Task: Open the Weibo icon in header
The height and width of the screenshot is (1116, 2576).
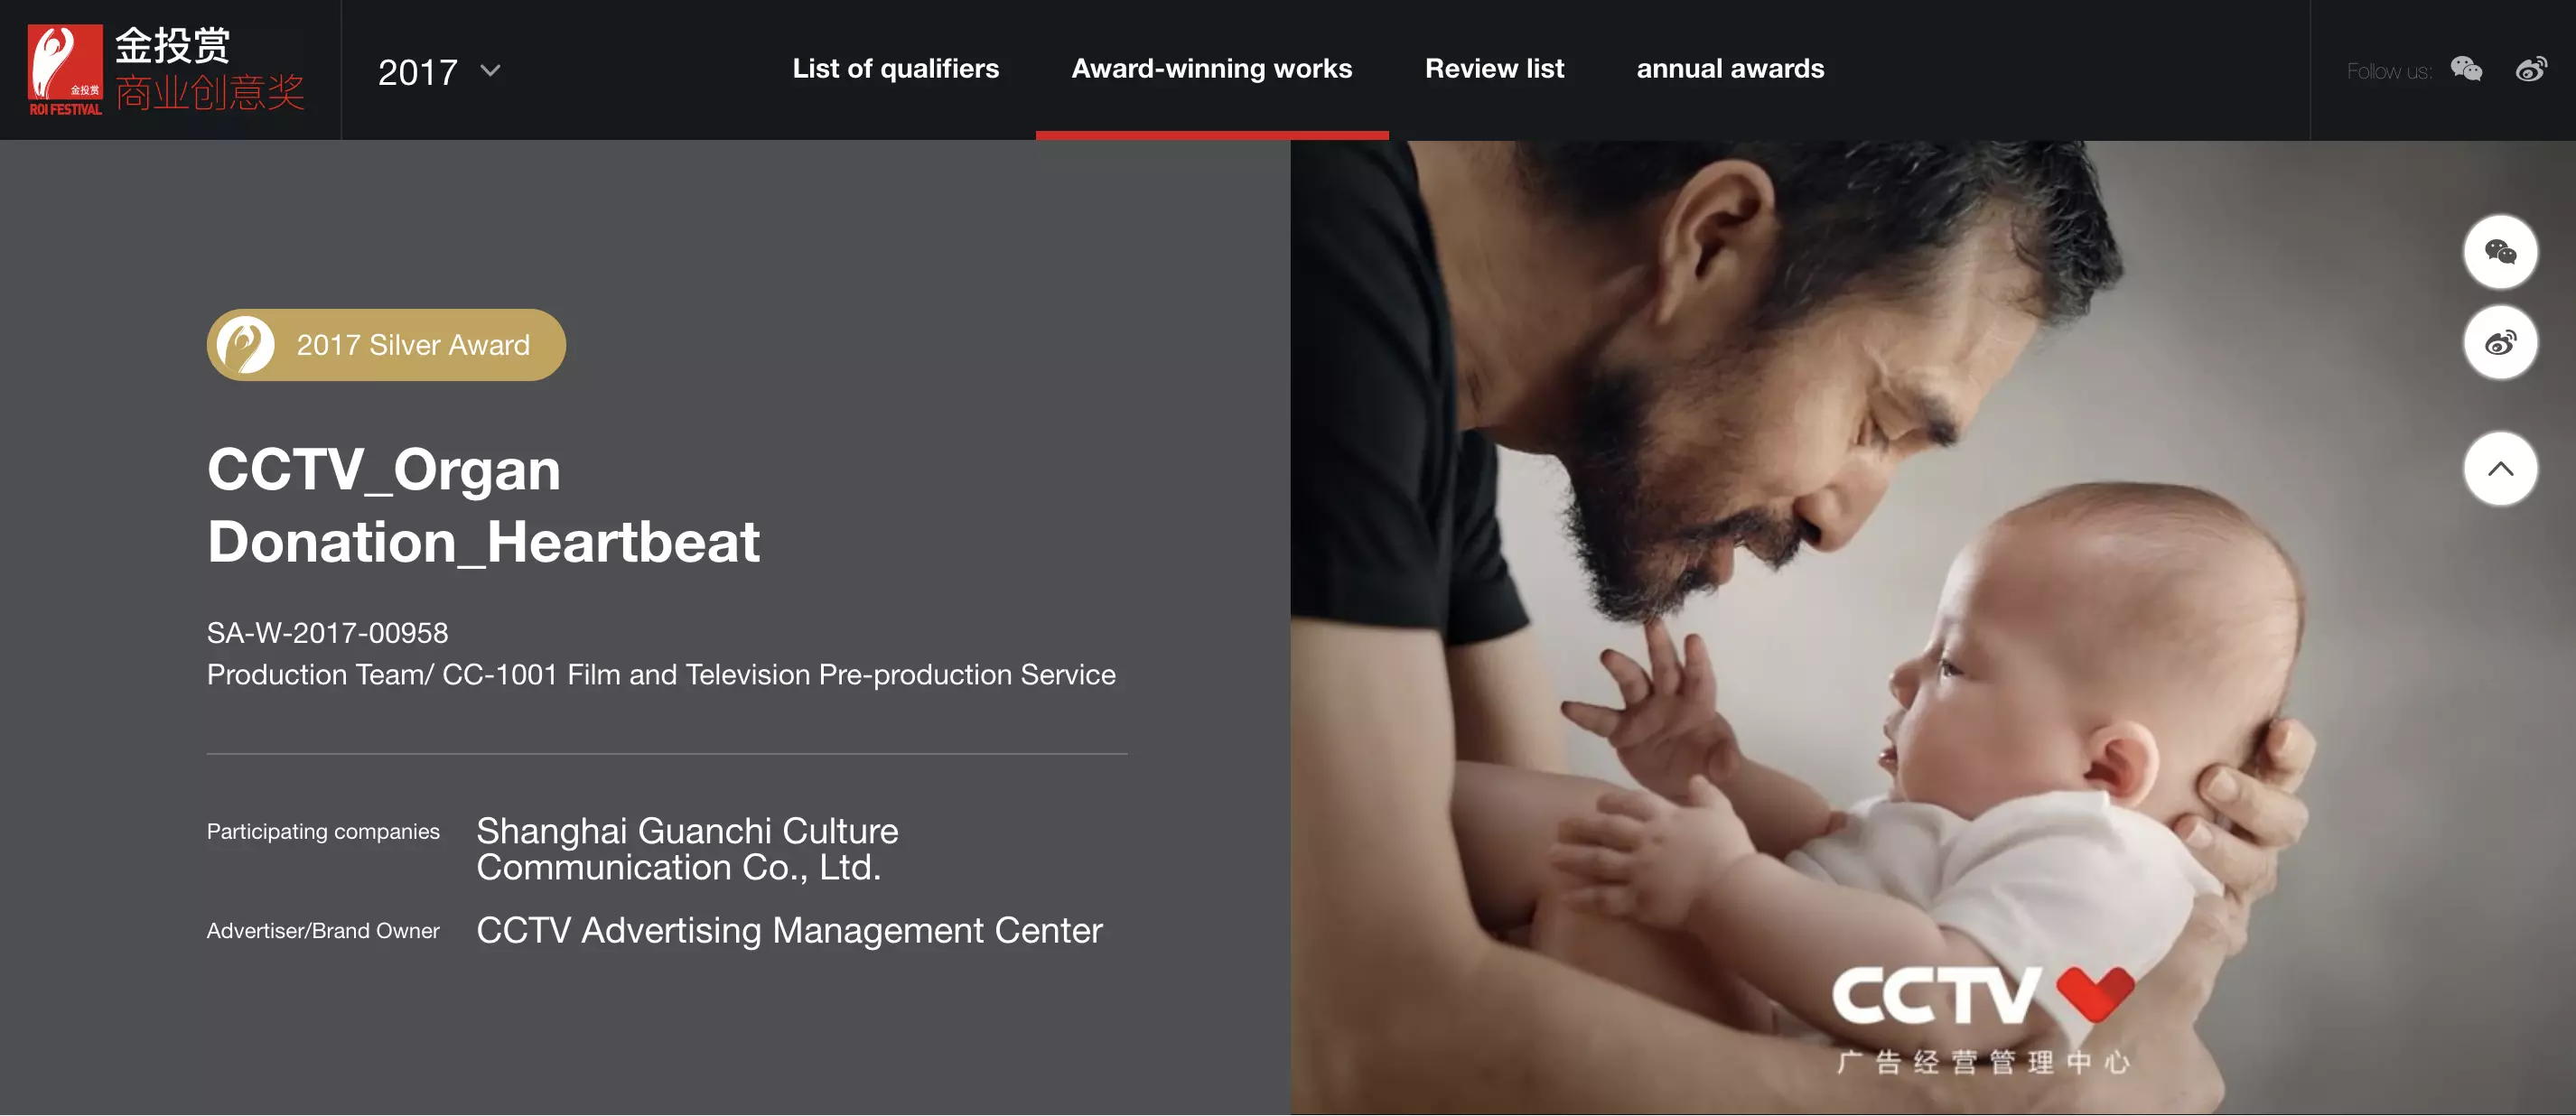Action: click(x=2531, y=69)
